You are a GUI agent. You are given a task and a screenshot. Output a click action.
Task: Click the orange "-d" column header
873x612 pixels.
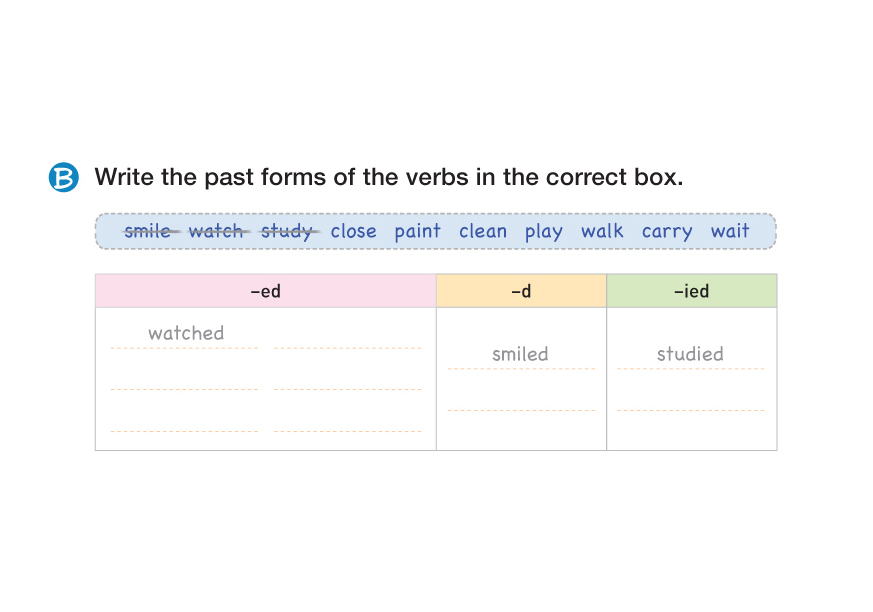[x=521, y=291]
